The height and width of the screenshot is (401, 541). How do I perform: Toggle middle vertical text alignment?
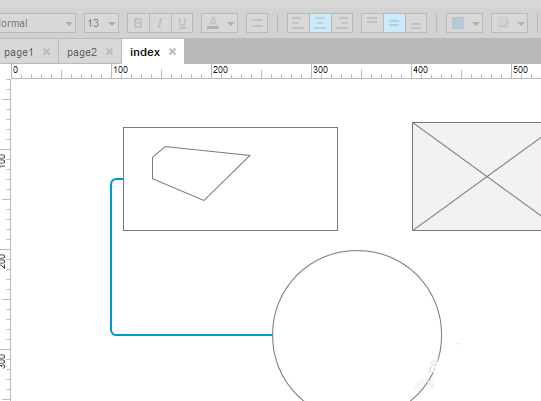coord(394,23)
